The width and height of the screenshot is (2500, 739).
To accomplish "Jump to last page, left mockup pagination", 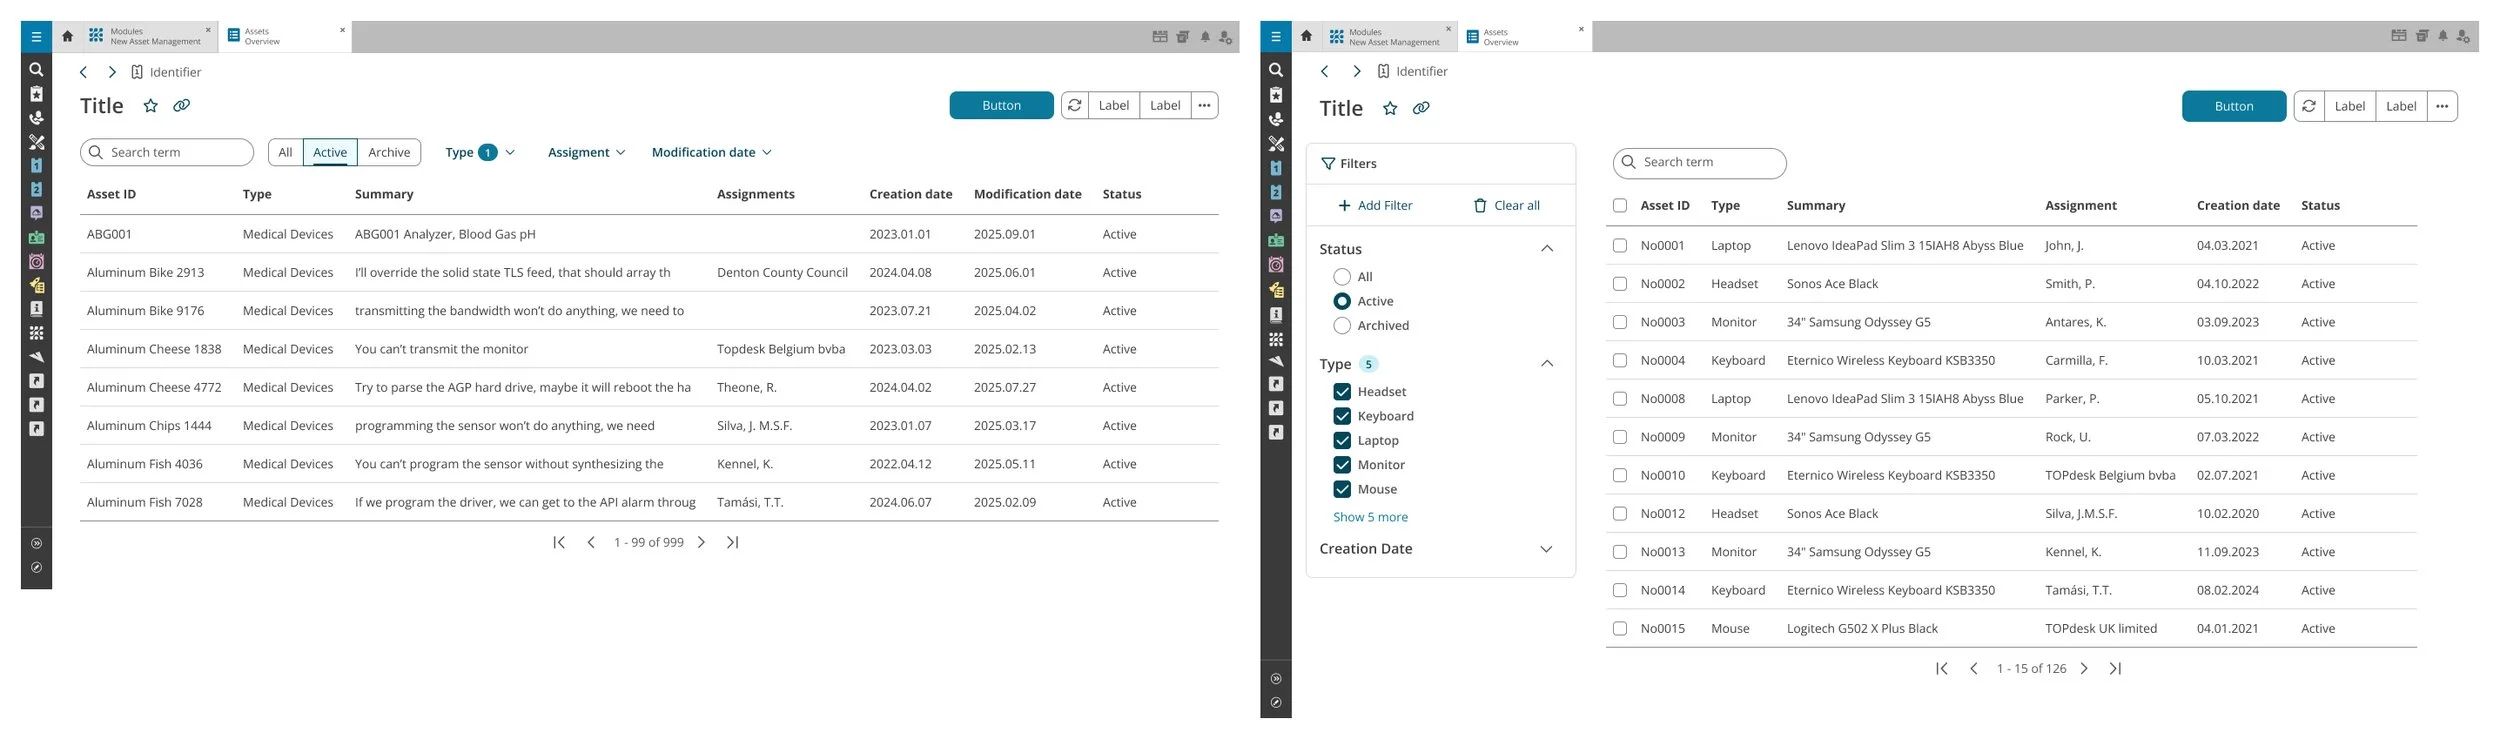I will coord(733,542).
